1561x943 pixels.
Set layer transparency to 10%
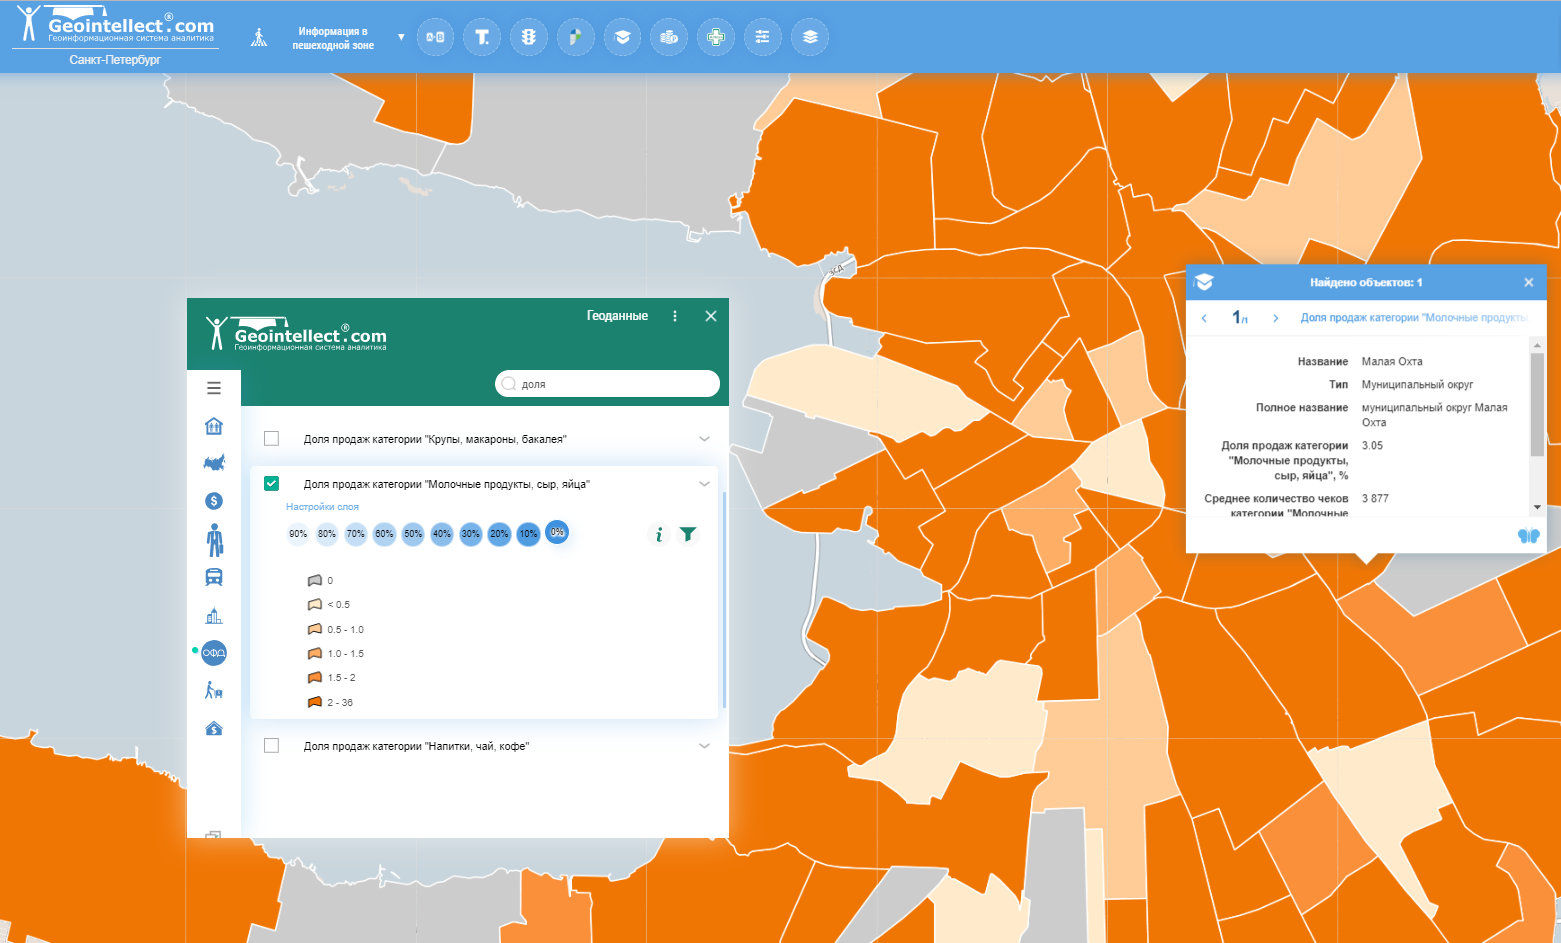[x=529, y=534]
